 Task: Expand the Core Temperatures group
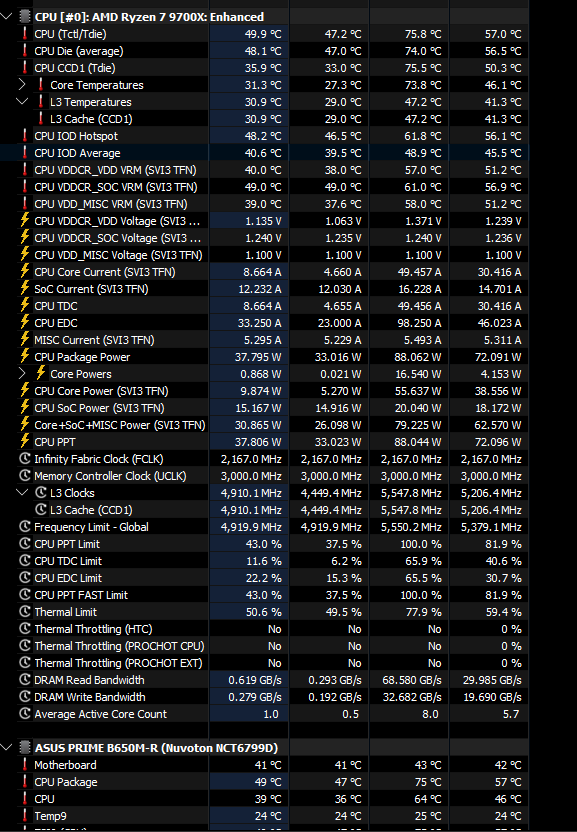(22, 85)
